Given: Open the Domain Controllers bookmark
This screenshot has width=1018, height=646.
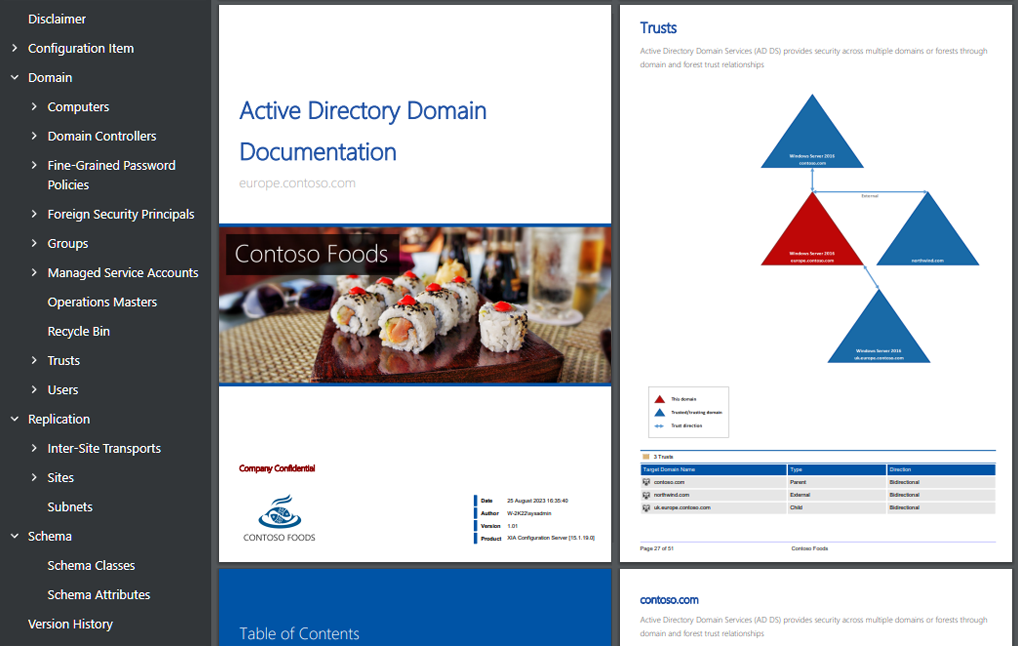Looking at the screenshot, I should tap(102, 136).
